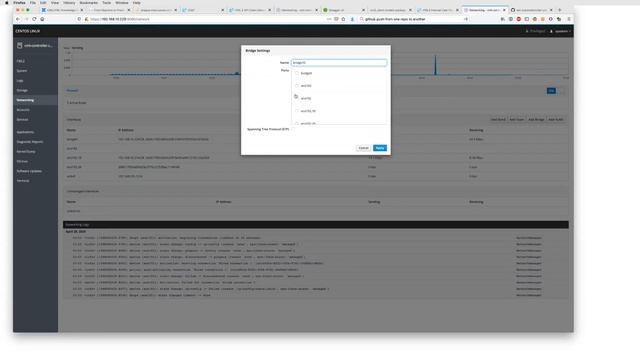Screen dimensions: 640x360
Task: Select Networking in Cockpit sidebar
Action: coord(35,100)
